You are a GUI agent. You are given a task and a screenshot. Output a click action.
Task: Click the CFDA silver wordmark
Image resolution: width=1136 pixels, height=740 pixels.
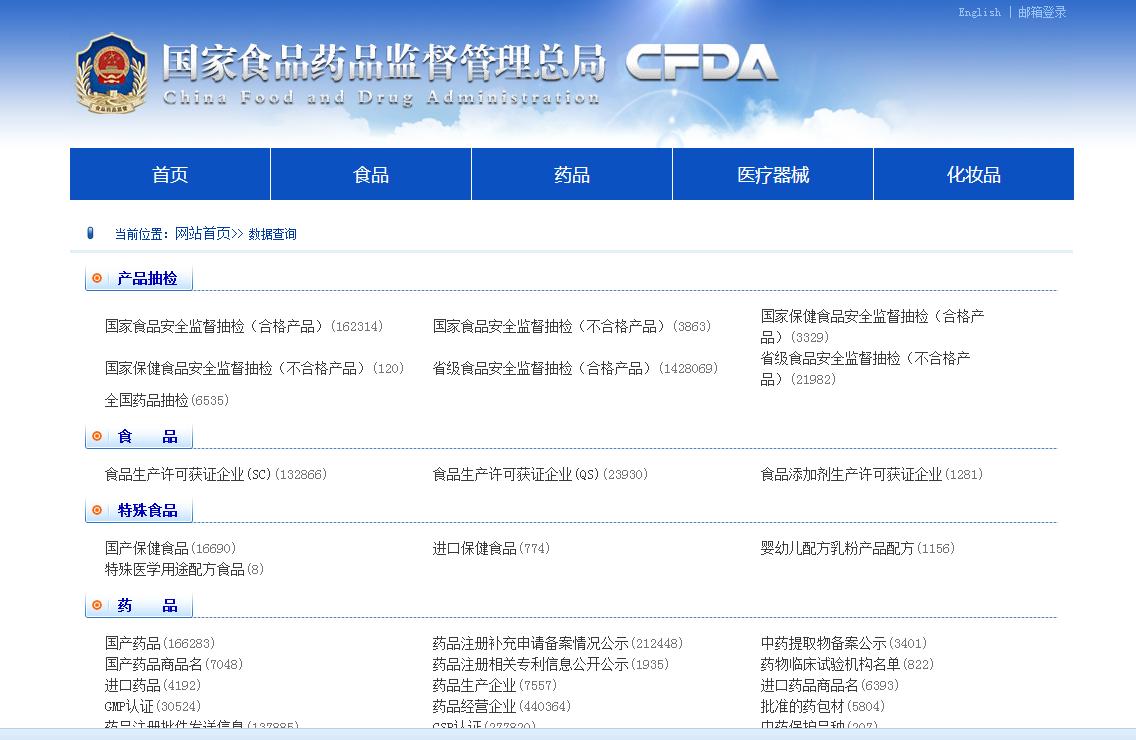(701, 62)
